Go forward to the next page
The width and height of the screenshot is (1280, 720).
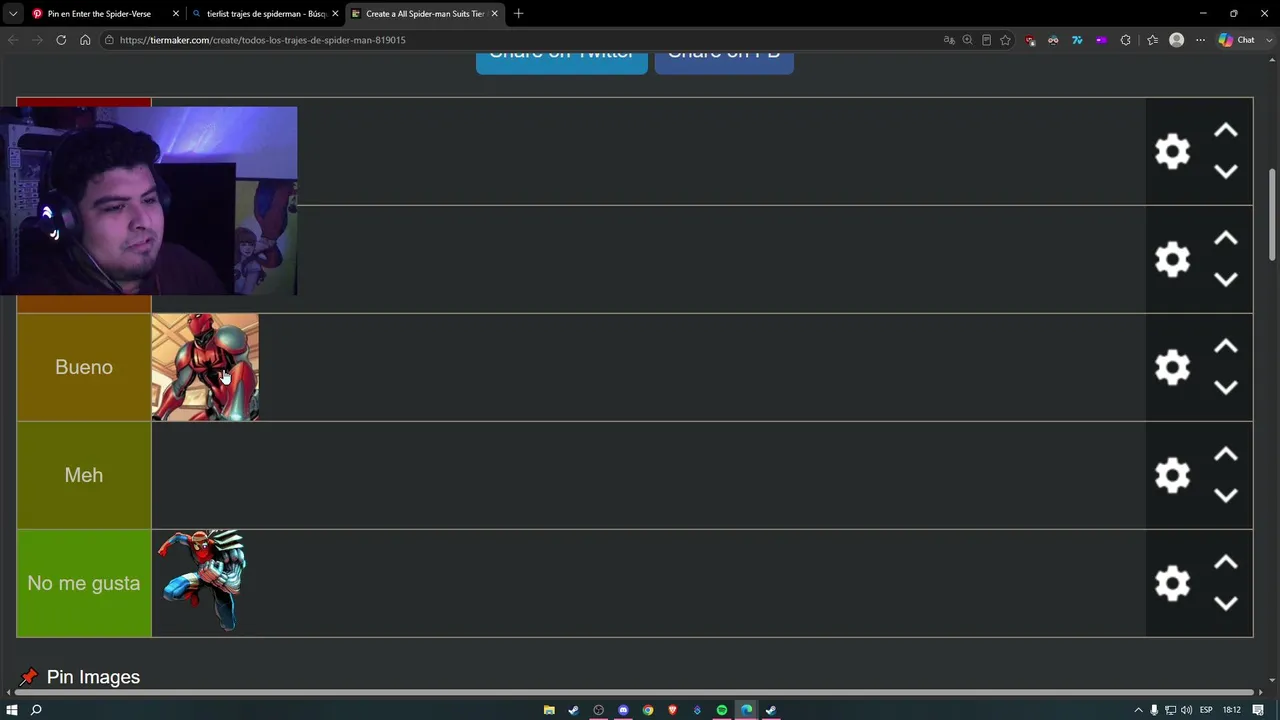(x=37, y=40)
